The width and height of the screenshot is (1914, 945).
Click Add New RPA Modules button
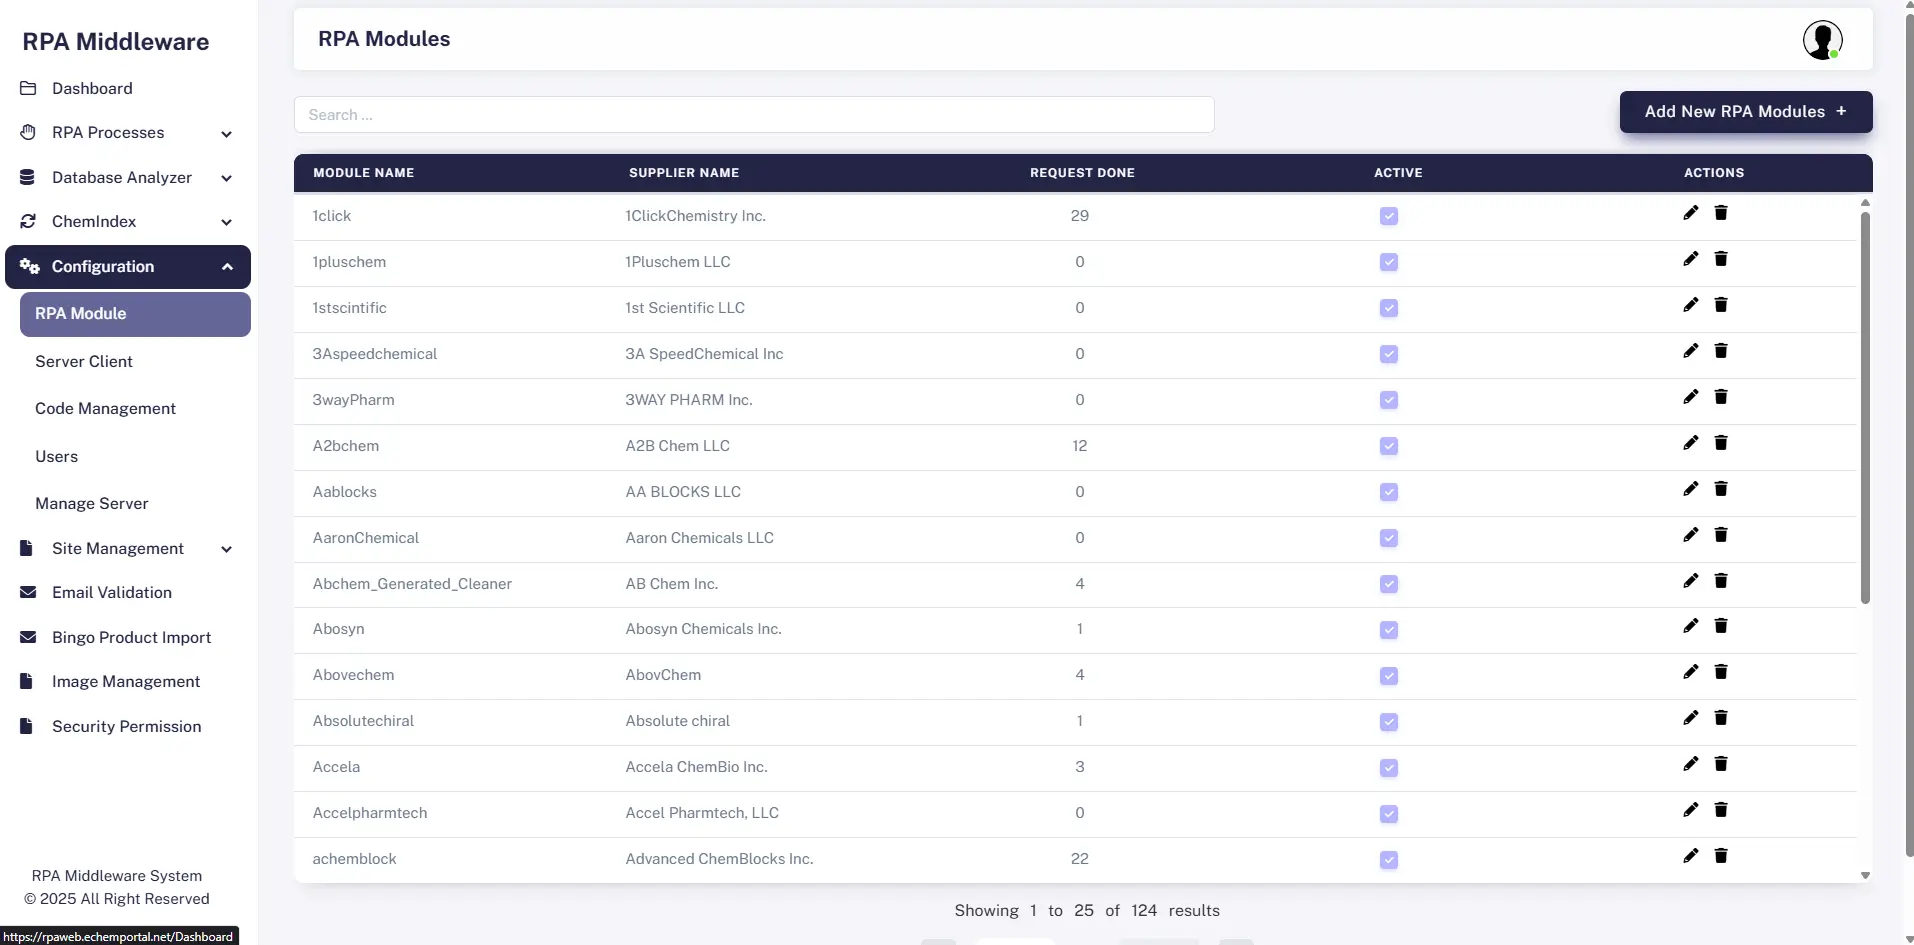(1745, 112)
